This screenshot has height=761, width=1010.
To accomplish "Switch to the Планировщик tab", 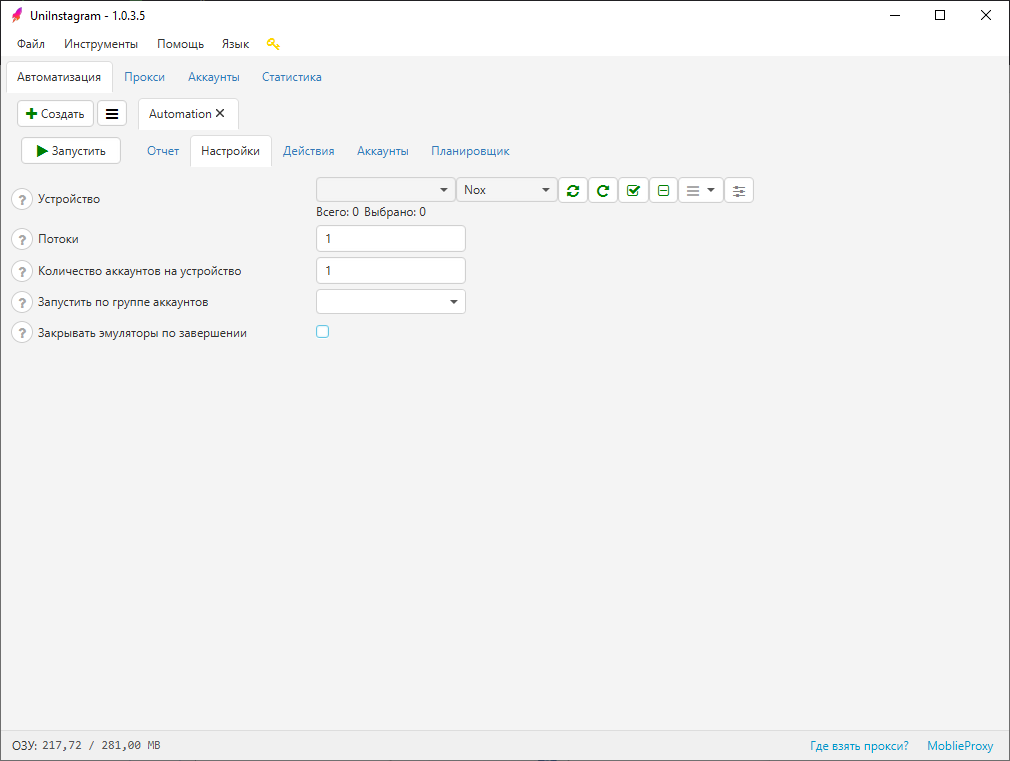I will [x=470, y=151].
